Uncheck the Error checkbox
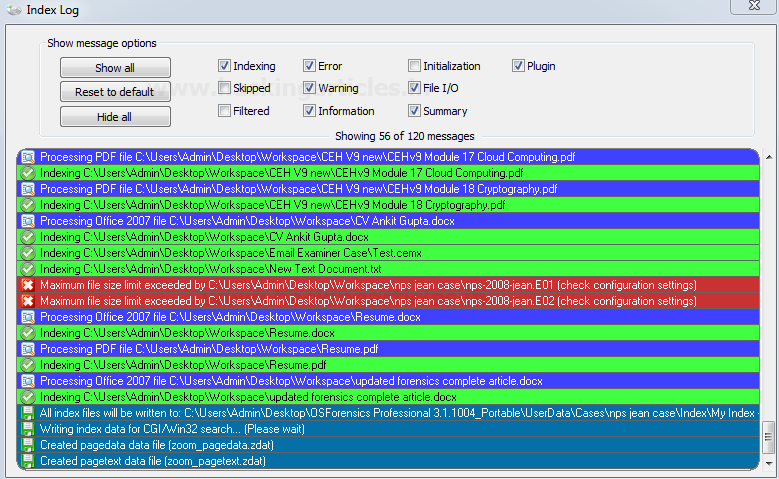 pos(309,66)
